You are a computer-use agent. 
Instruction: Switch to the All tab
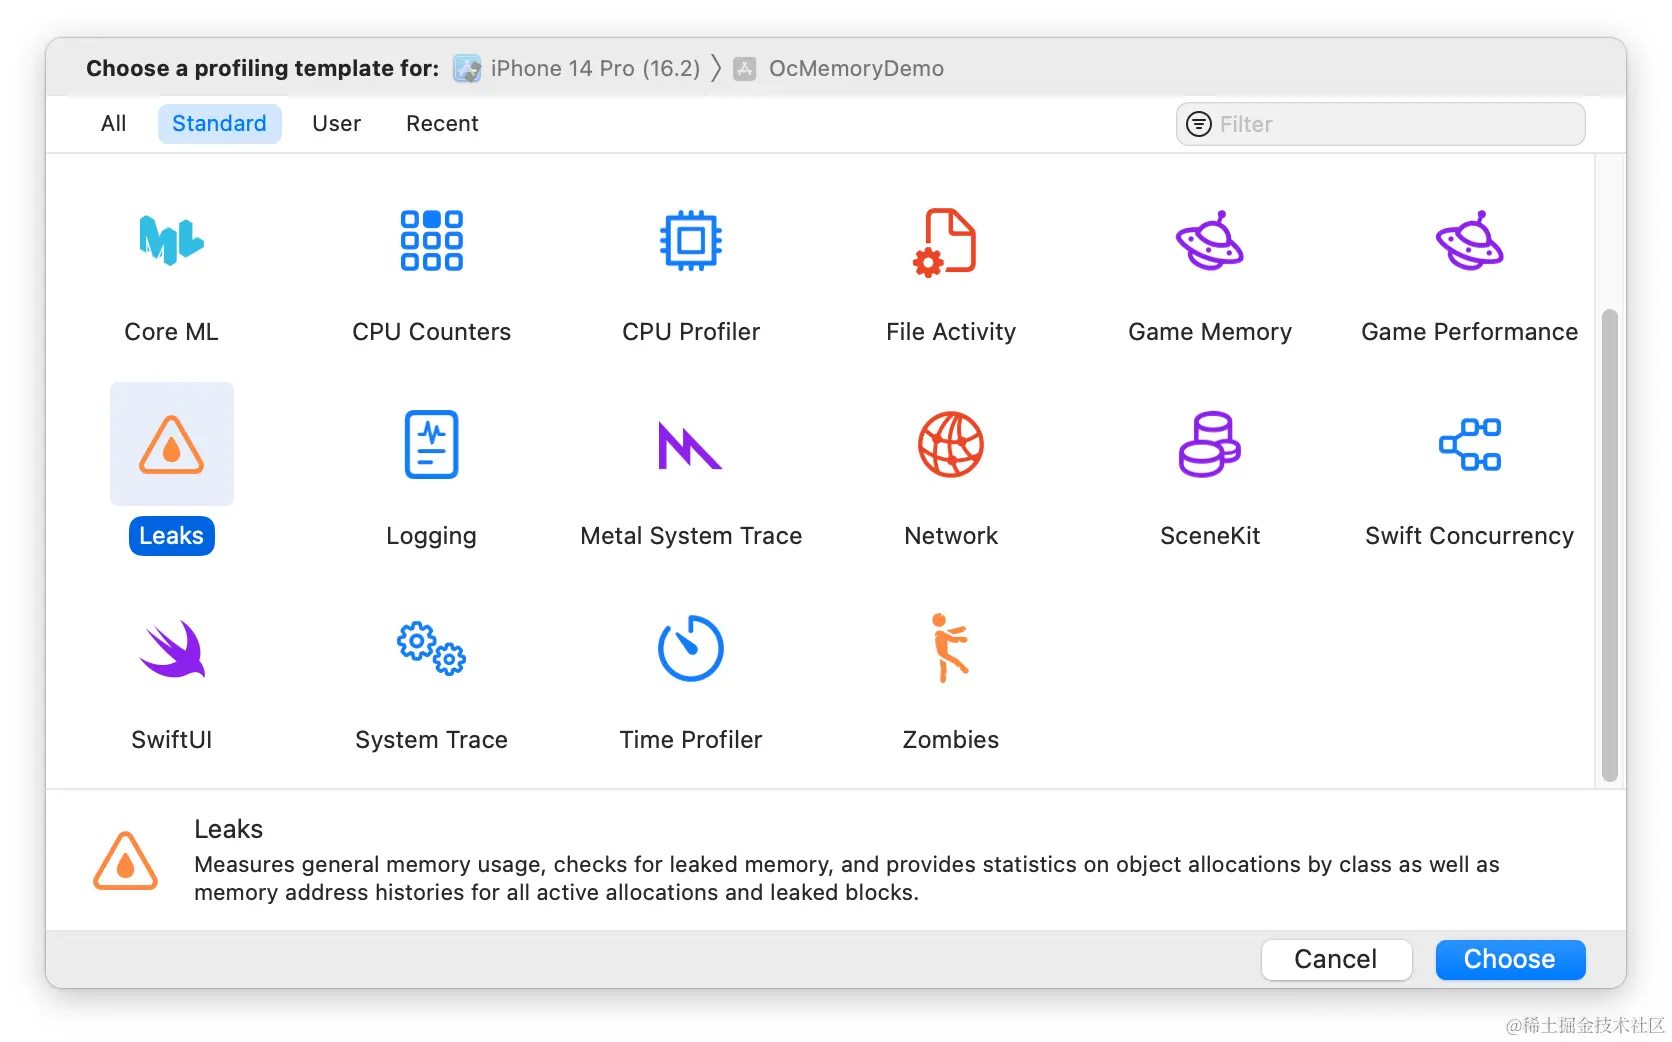pos(114,123)
